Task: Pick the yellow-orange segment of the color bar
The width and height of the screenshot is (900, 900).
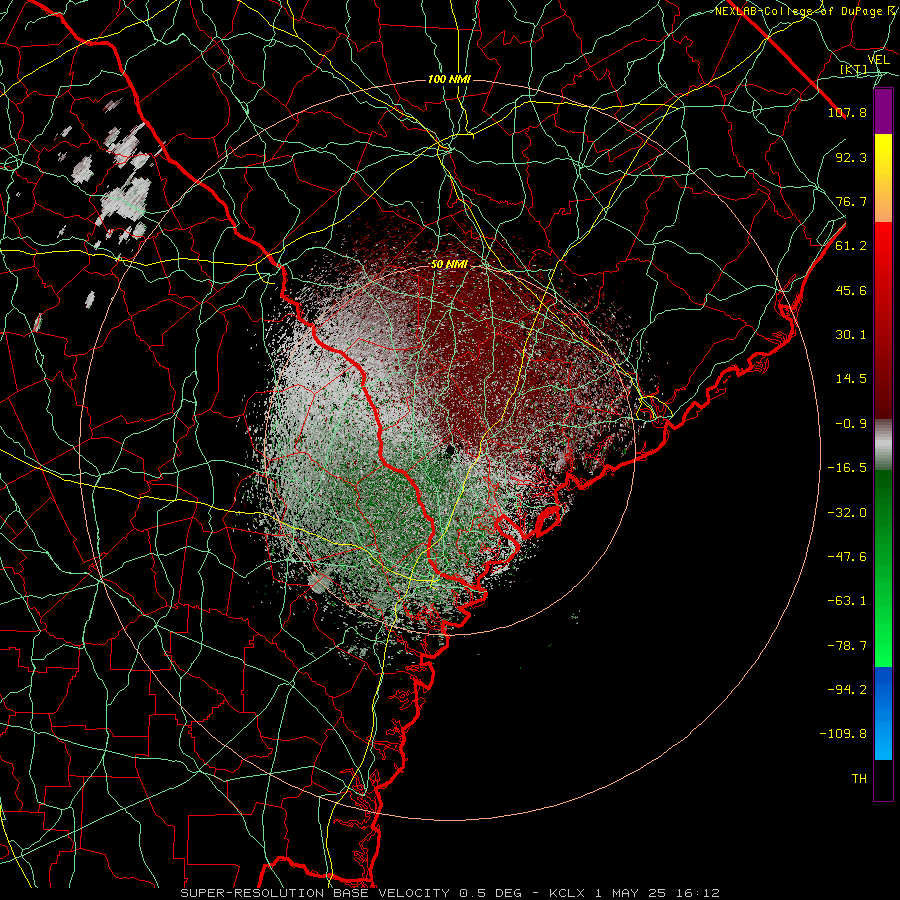Action: (x=883, y=178)
